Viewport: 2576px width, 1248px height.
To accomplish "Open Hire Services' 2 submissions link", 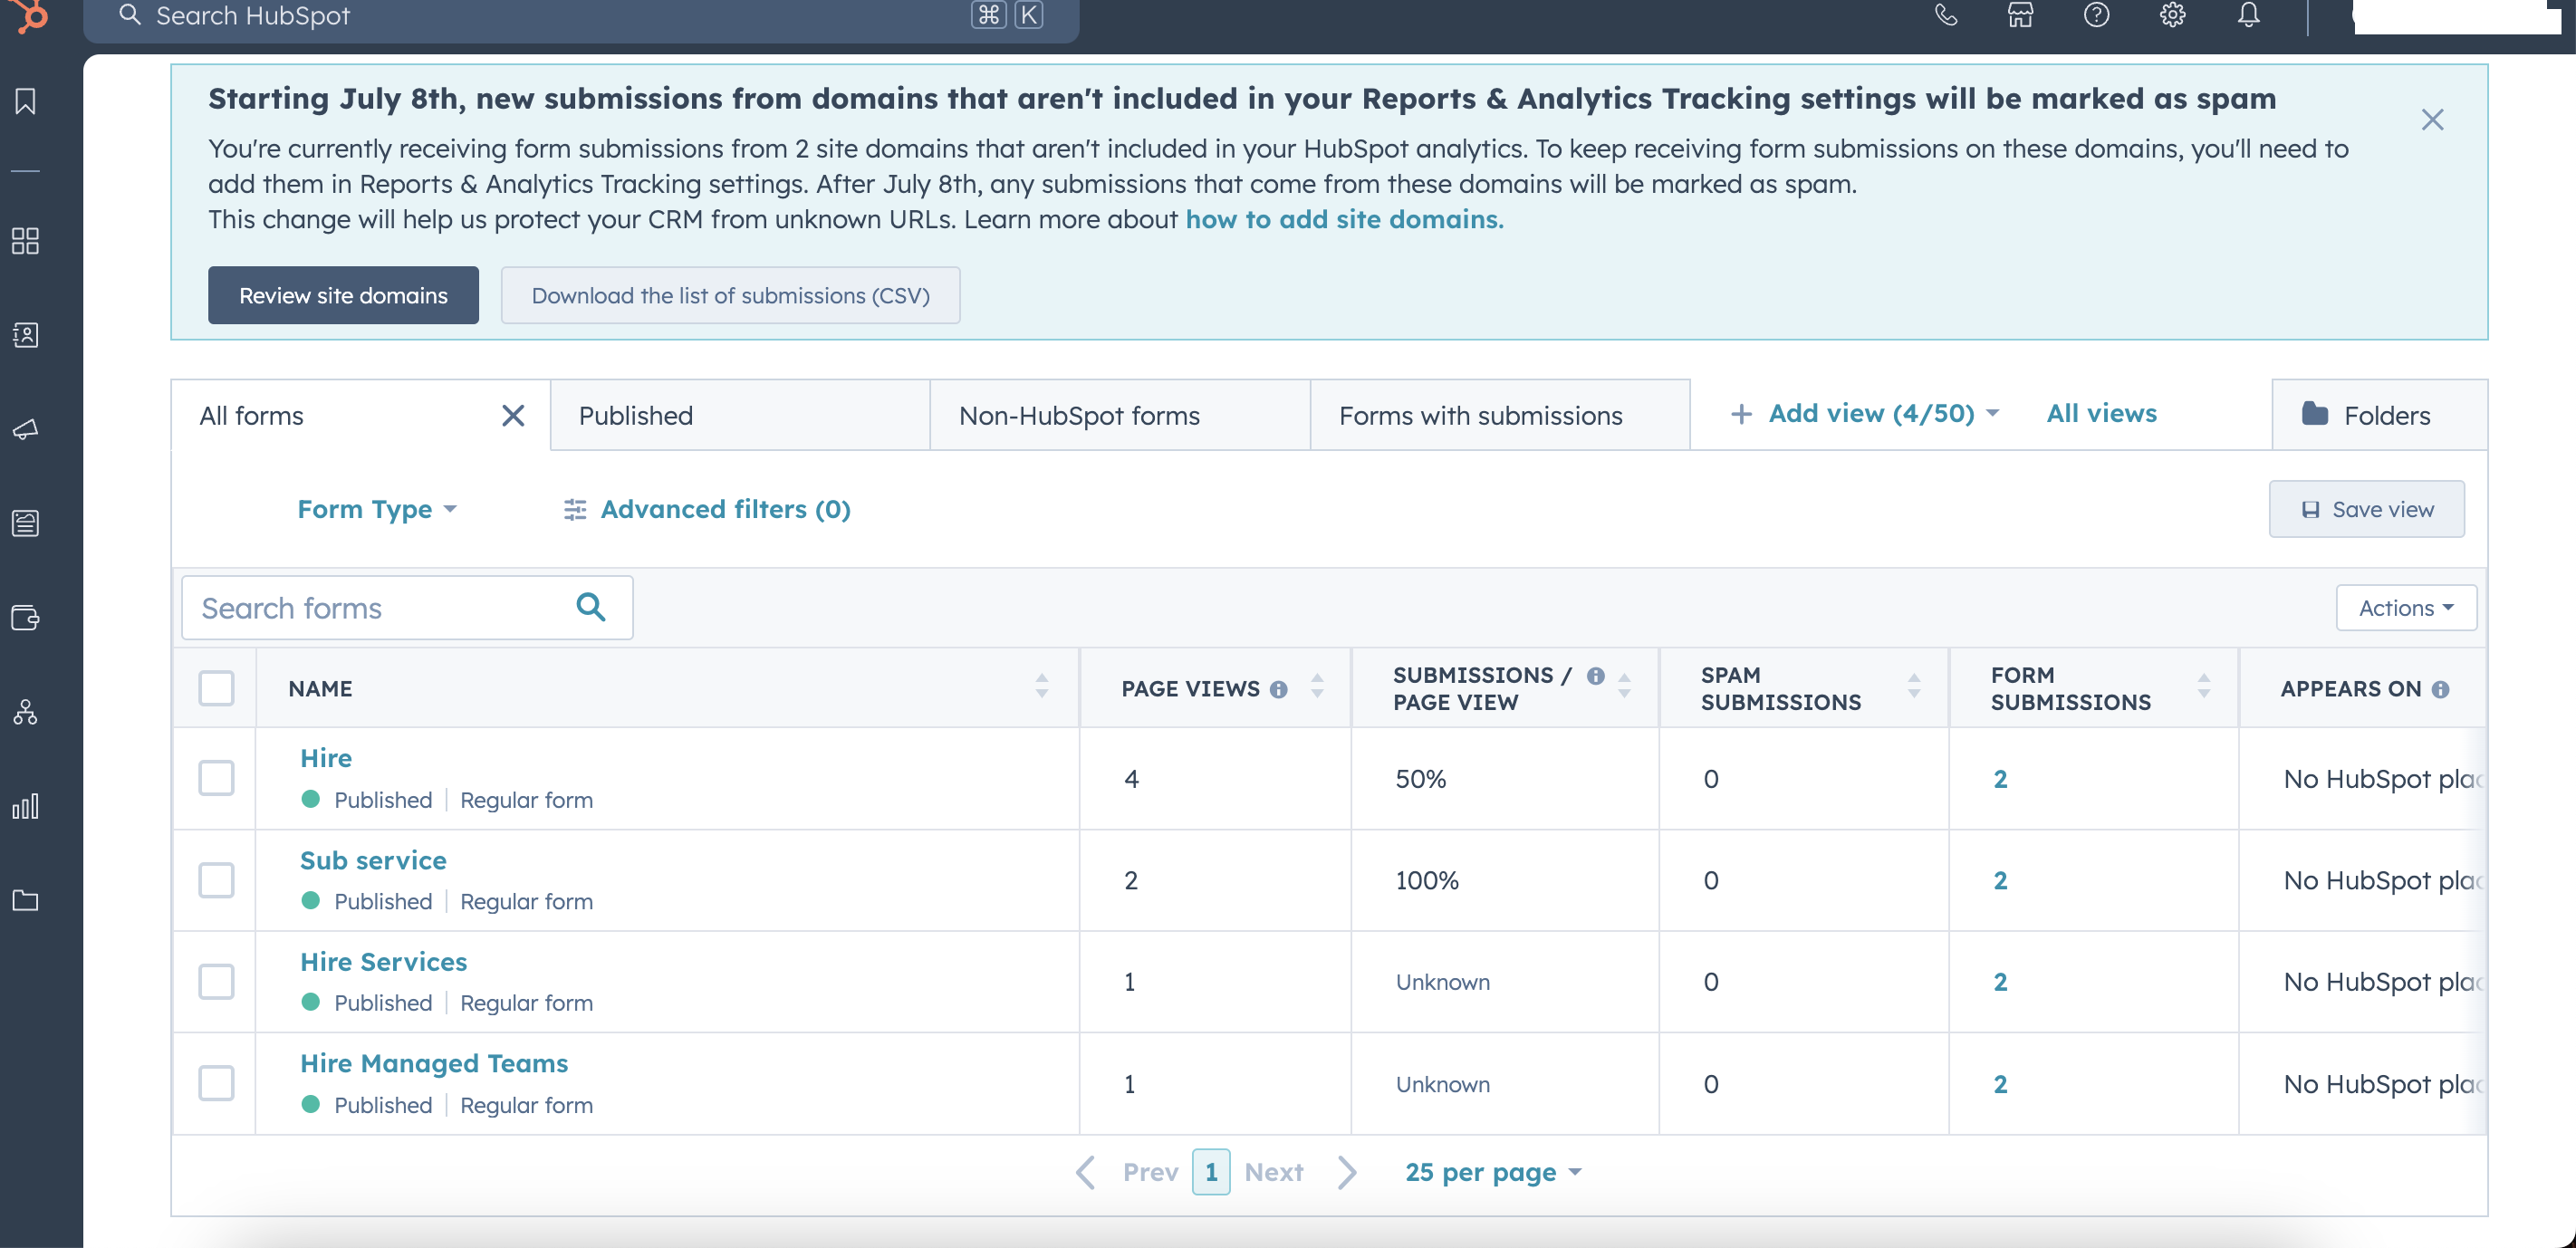I will coord(2000,982).
